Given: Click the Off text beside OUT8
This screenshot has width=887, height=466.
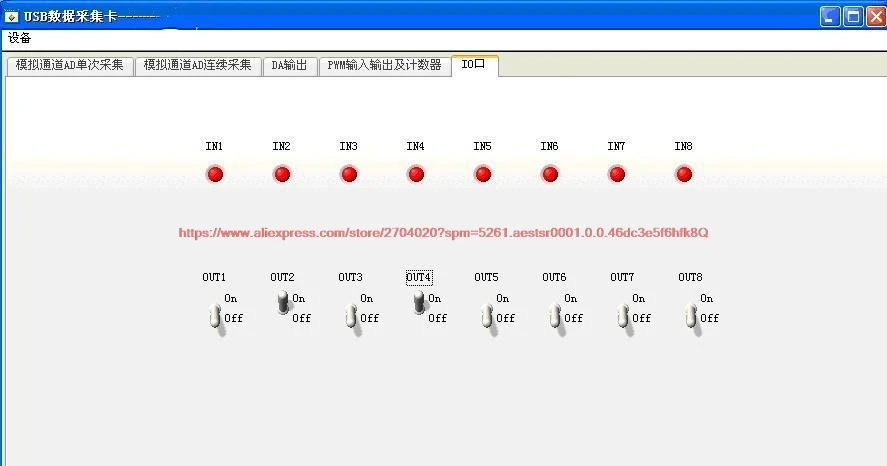Looking at the screenshot, I should pos(709,318).
